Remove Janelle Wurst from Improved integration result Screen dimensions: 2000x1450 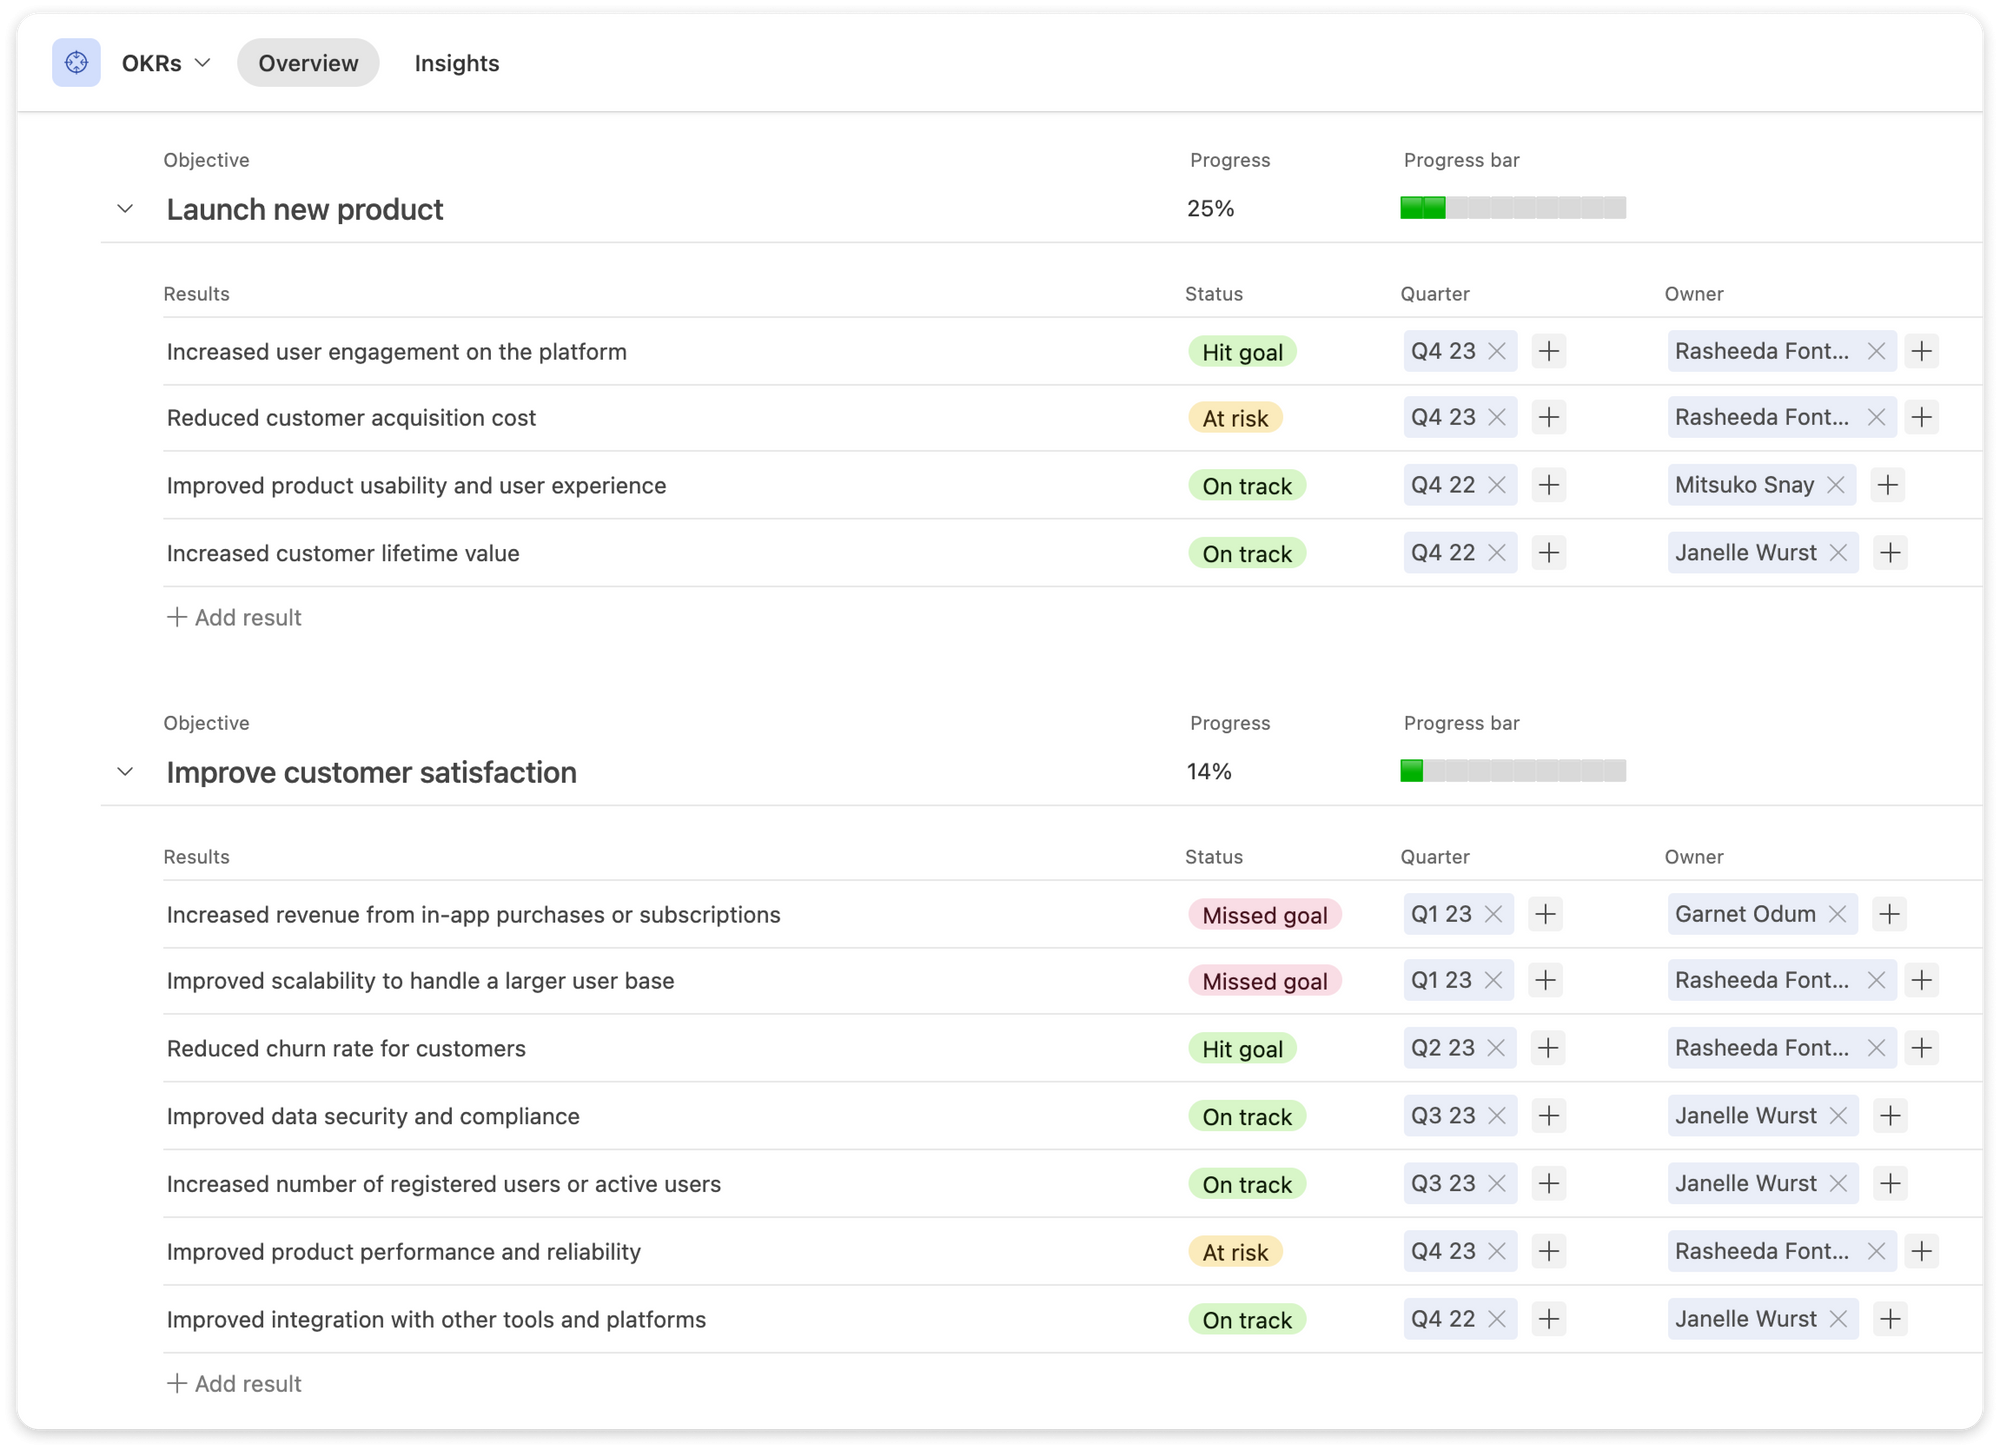pos(1838,1319)
